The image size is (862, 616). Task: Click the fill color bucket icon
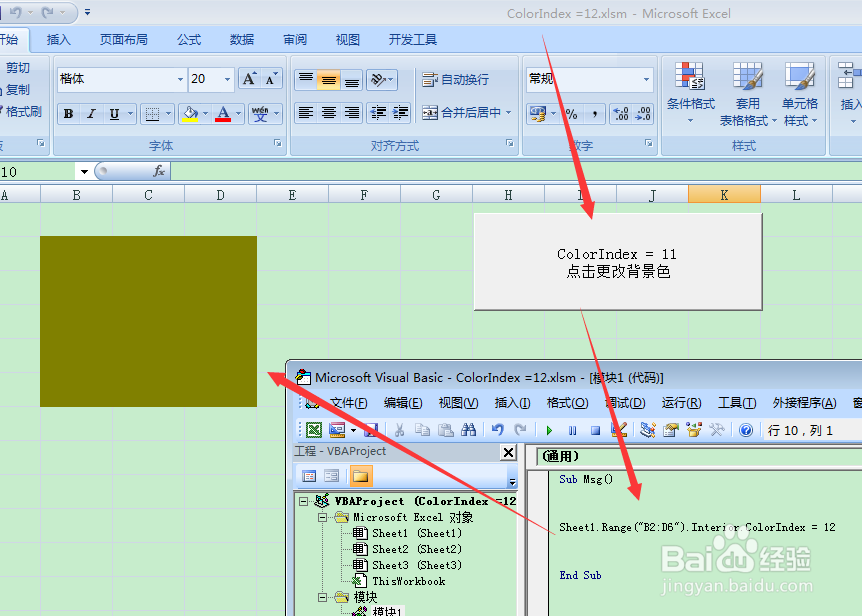pyautogui.click(x=190, y=113)
